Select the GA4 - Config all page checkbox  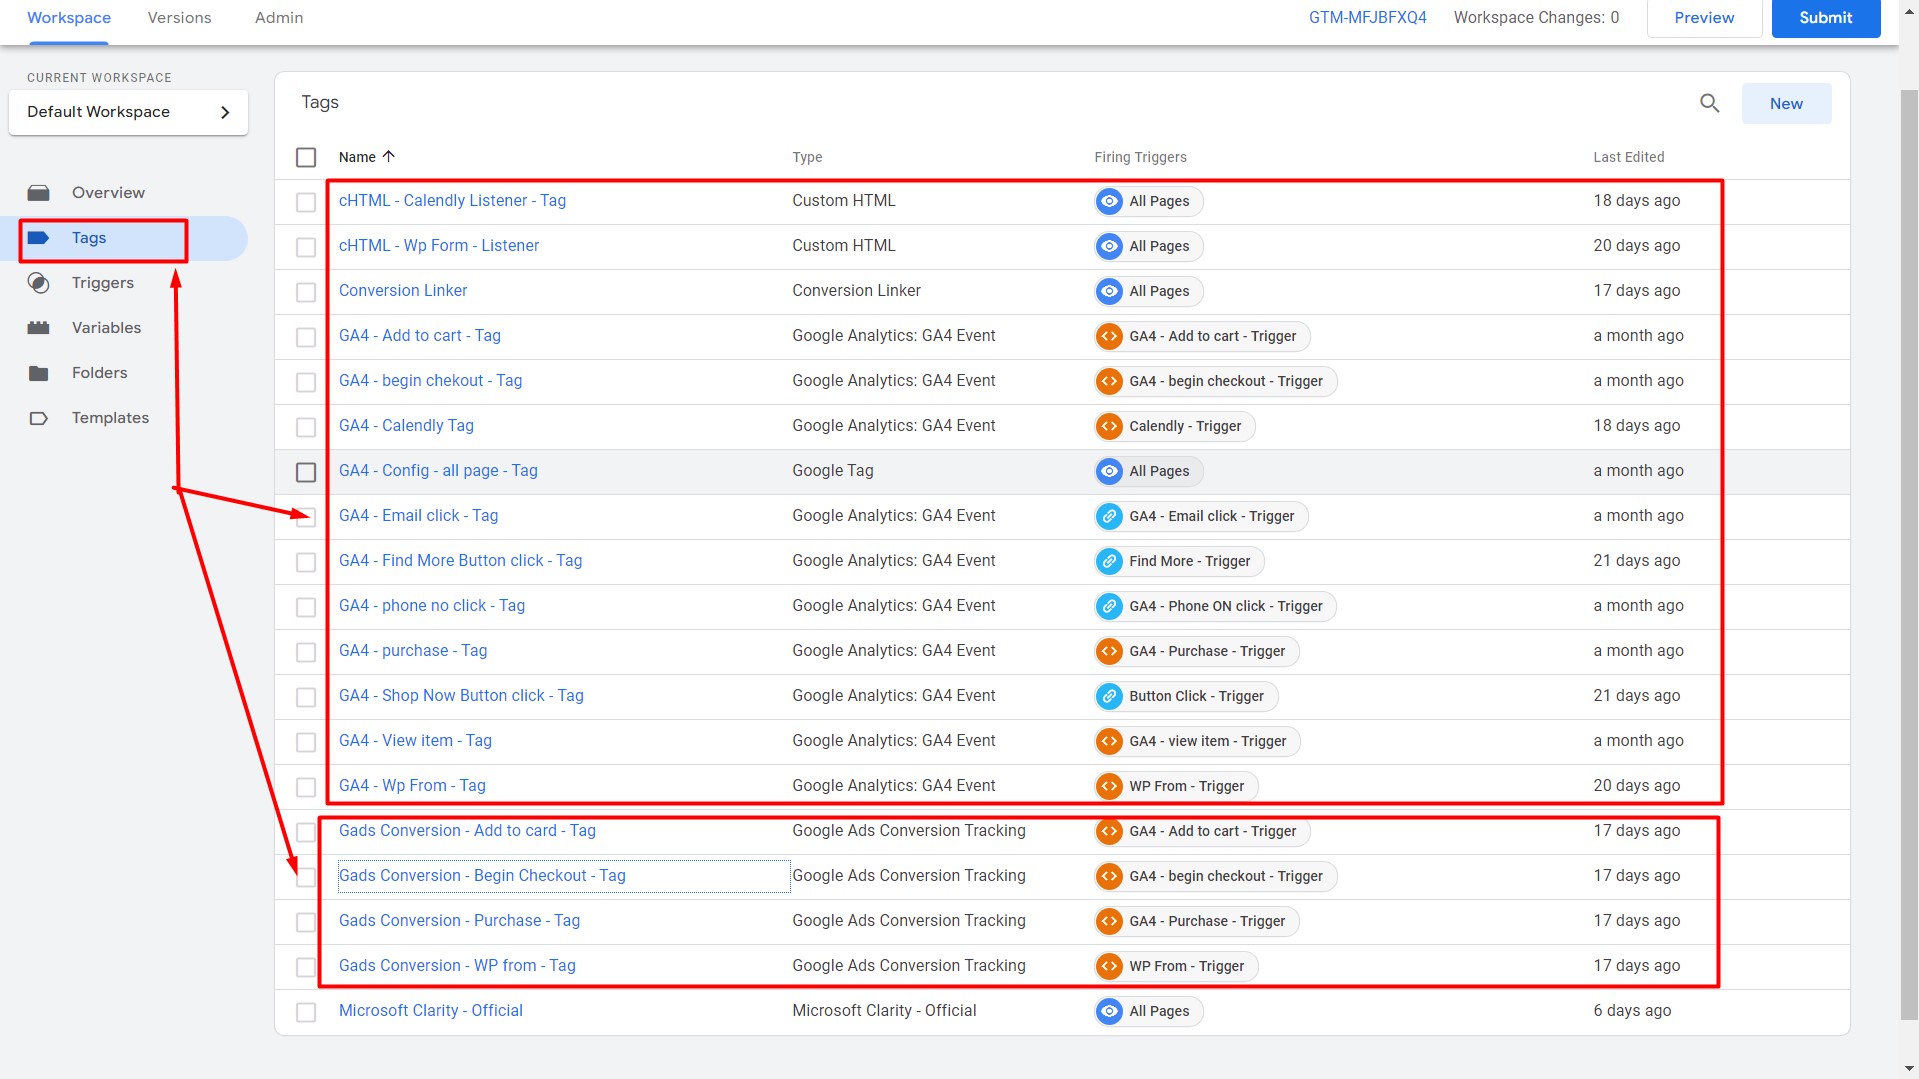click(306, 472)
